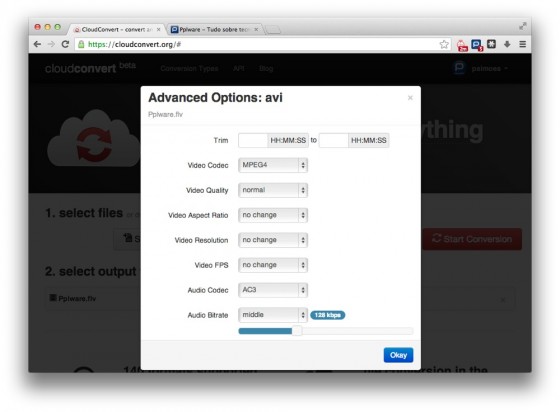Click the audio bitrate slider handle
Viewport: 560px width, 412px height.
click(x=297, y=331)
